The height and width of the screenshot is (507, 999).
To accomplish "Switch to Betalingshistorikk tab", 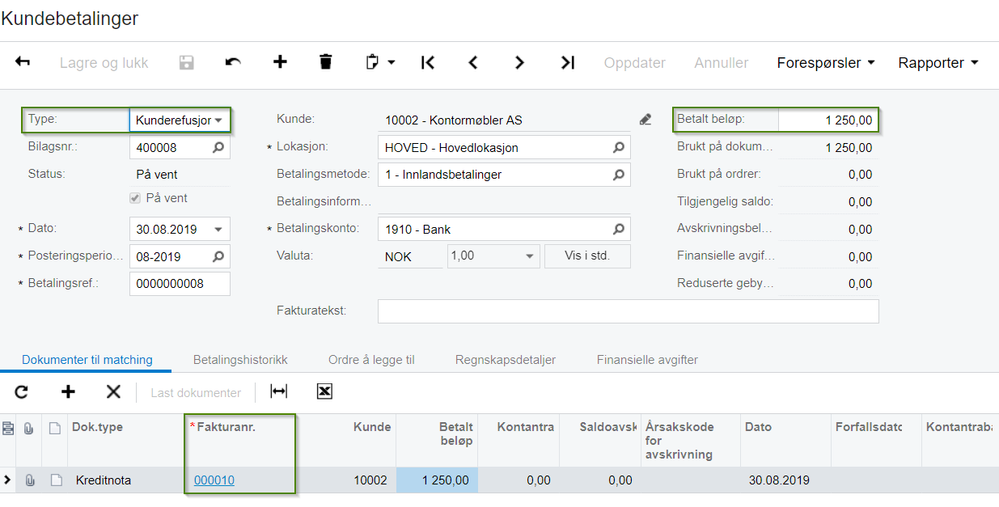I will (x=240, y=360).
